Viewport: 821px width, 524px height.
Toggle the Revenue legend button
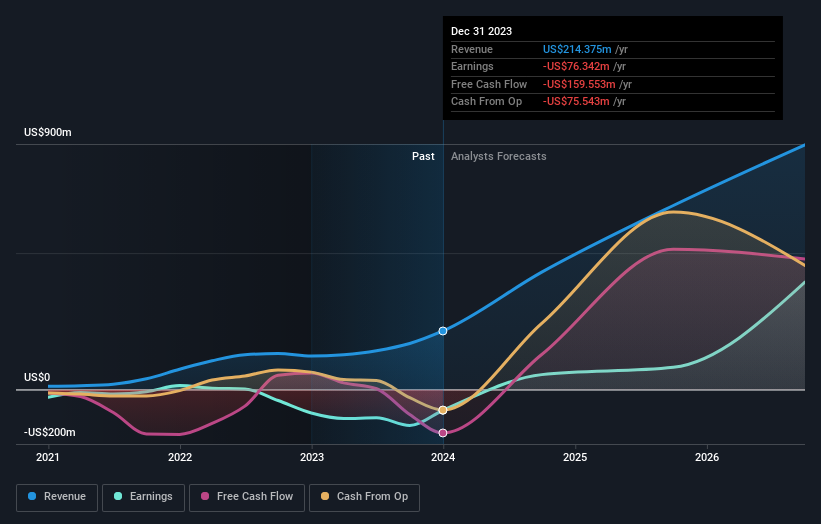point(57,497)
